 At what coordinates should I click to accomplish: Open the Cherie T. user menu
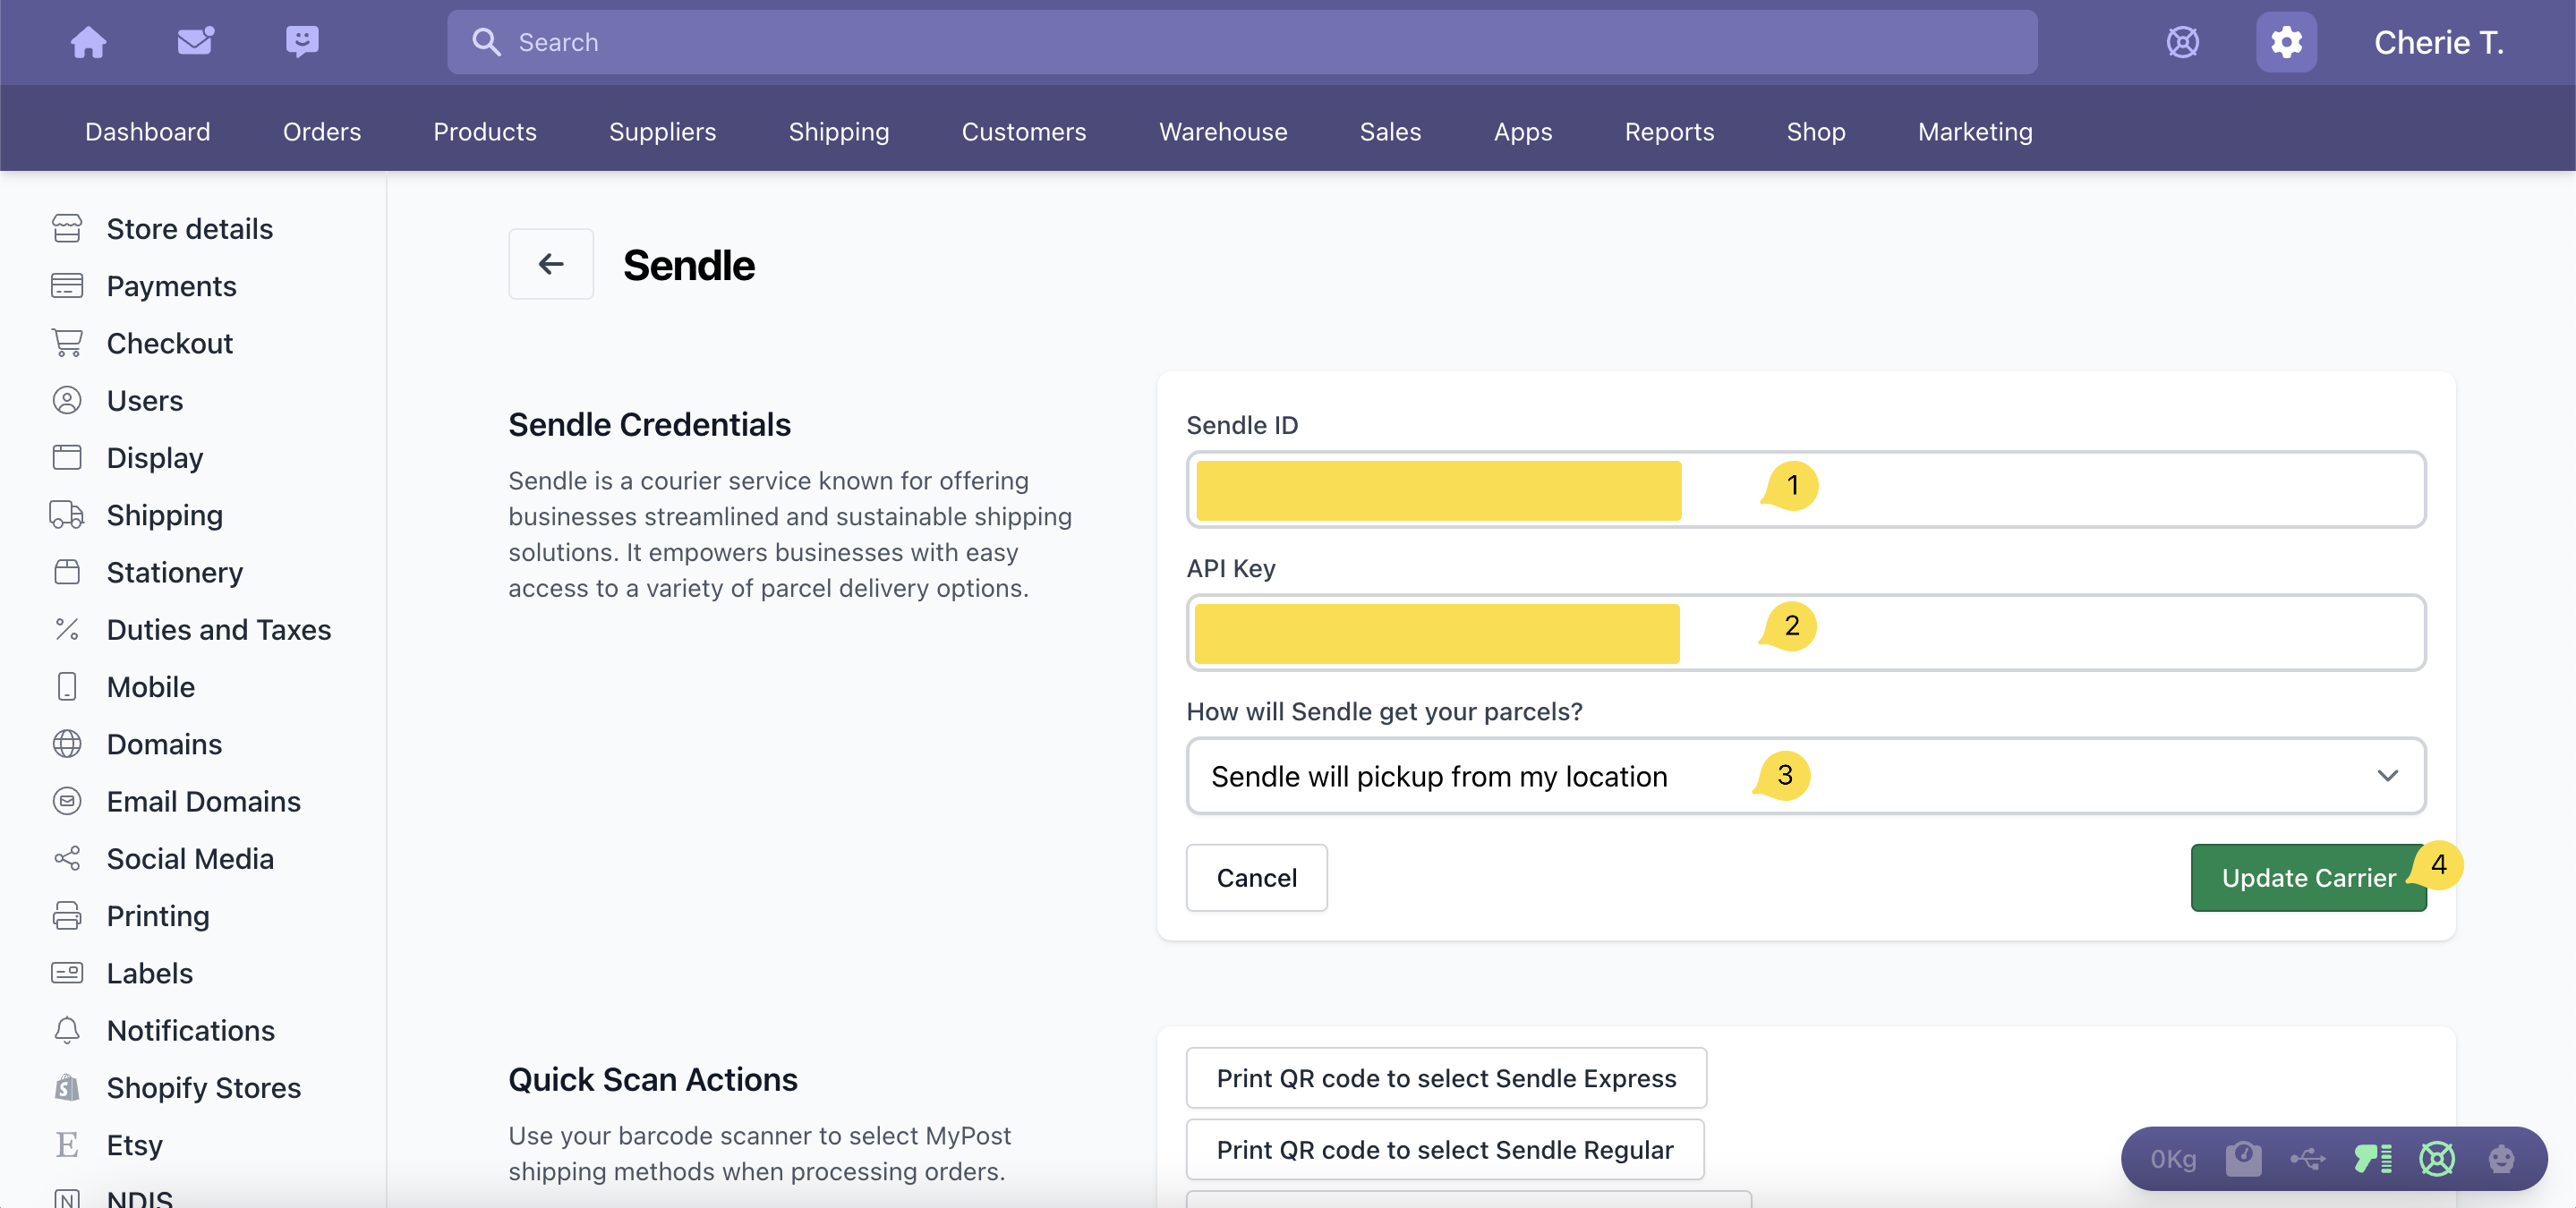(x=2438, y=42)
